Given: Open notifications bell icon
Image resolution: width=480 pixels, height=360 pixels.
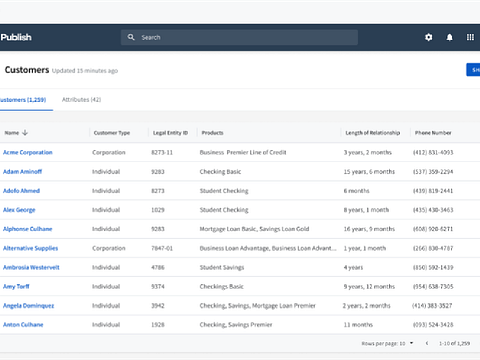Looking at the screenshot, I should pos(449,37).
